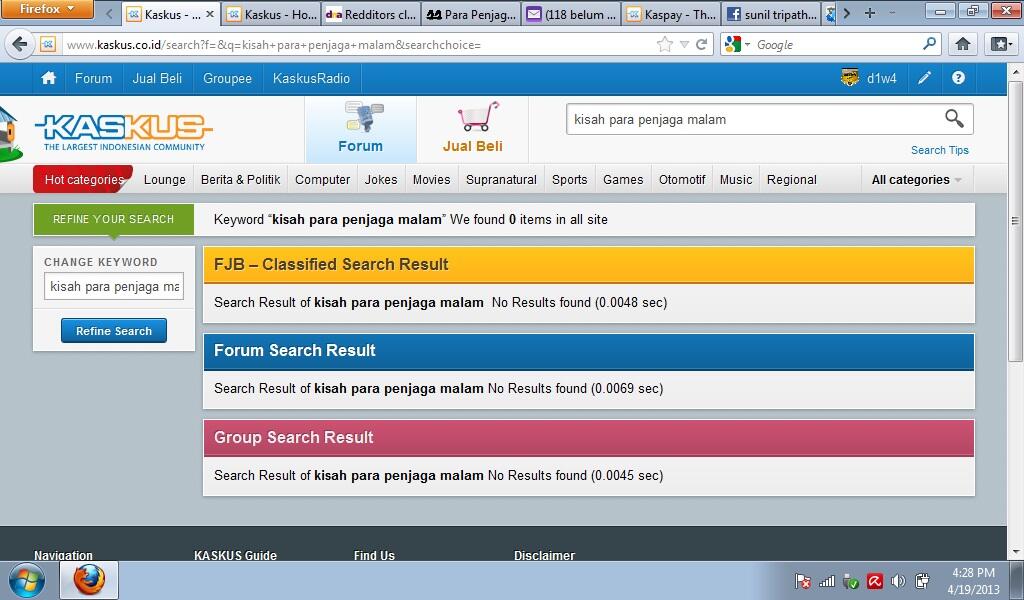Screen dimensions: 1024x600
Task: Click the Firefox home button
Action: pos(963,44)
